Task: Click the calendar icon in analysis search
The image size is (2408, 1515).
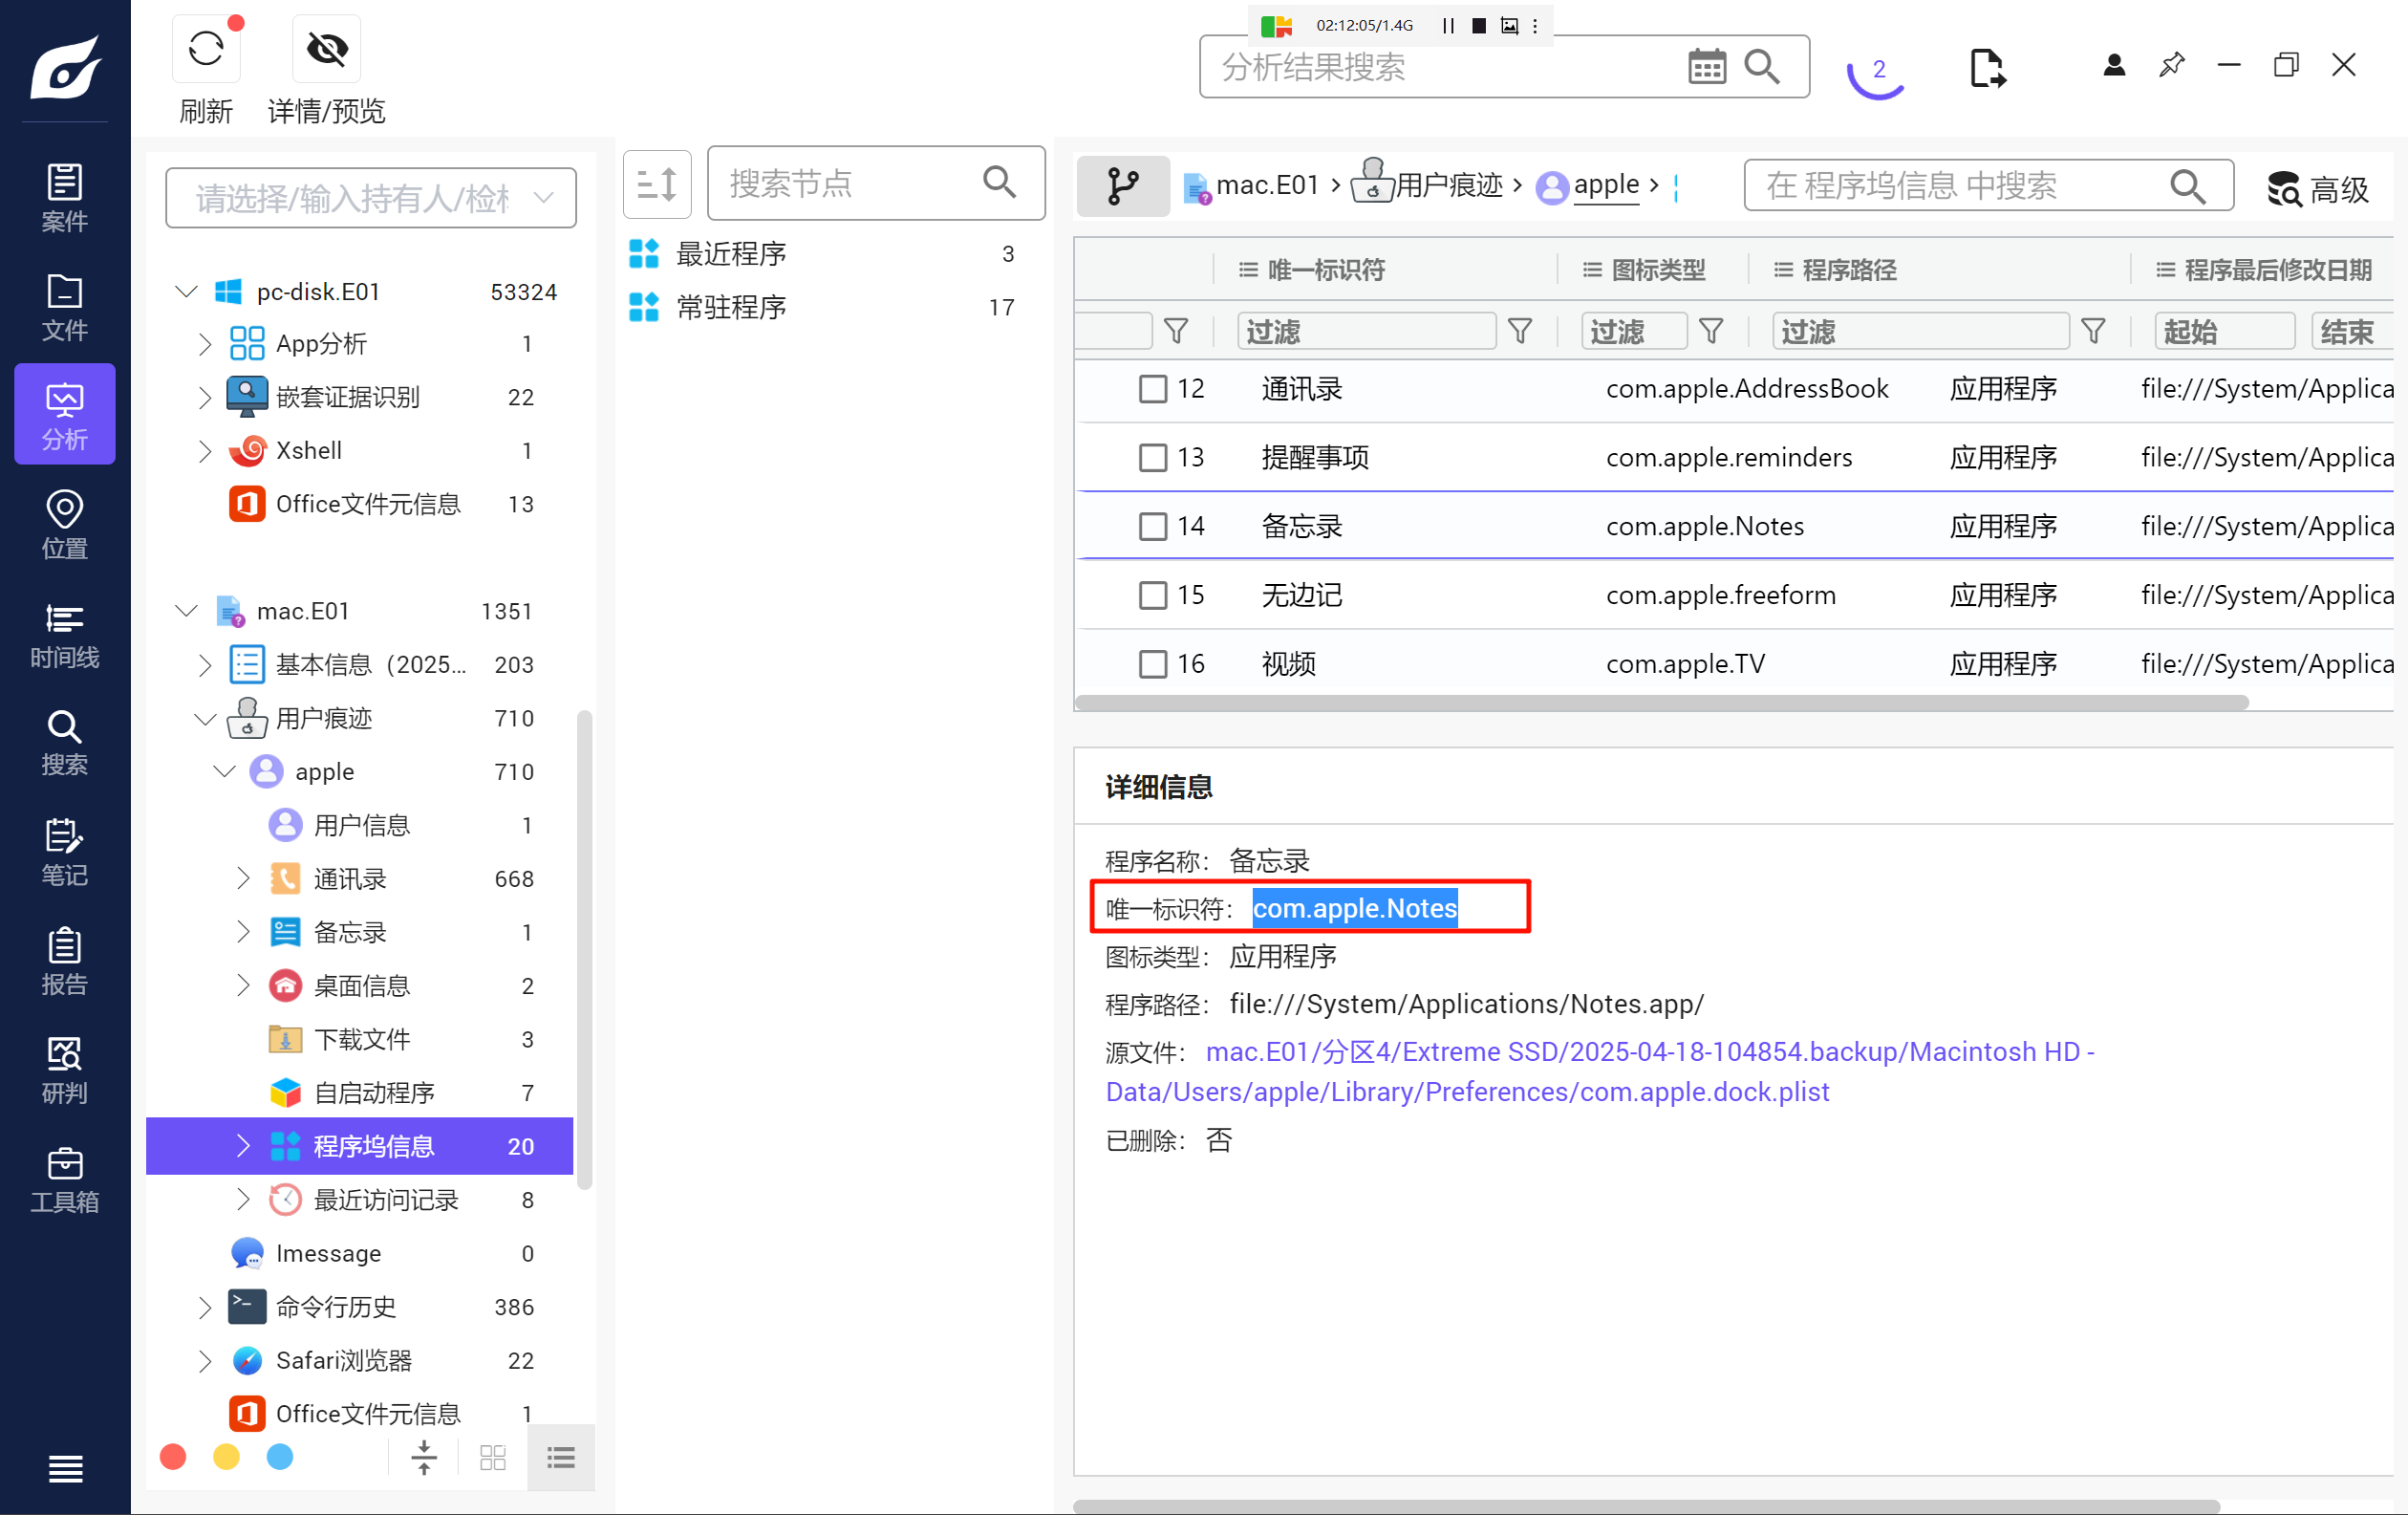Action: point(1706,67)
